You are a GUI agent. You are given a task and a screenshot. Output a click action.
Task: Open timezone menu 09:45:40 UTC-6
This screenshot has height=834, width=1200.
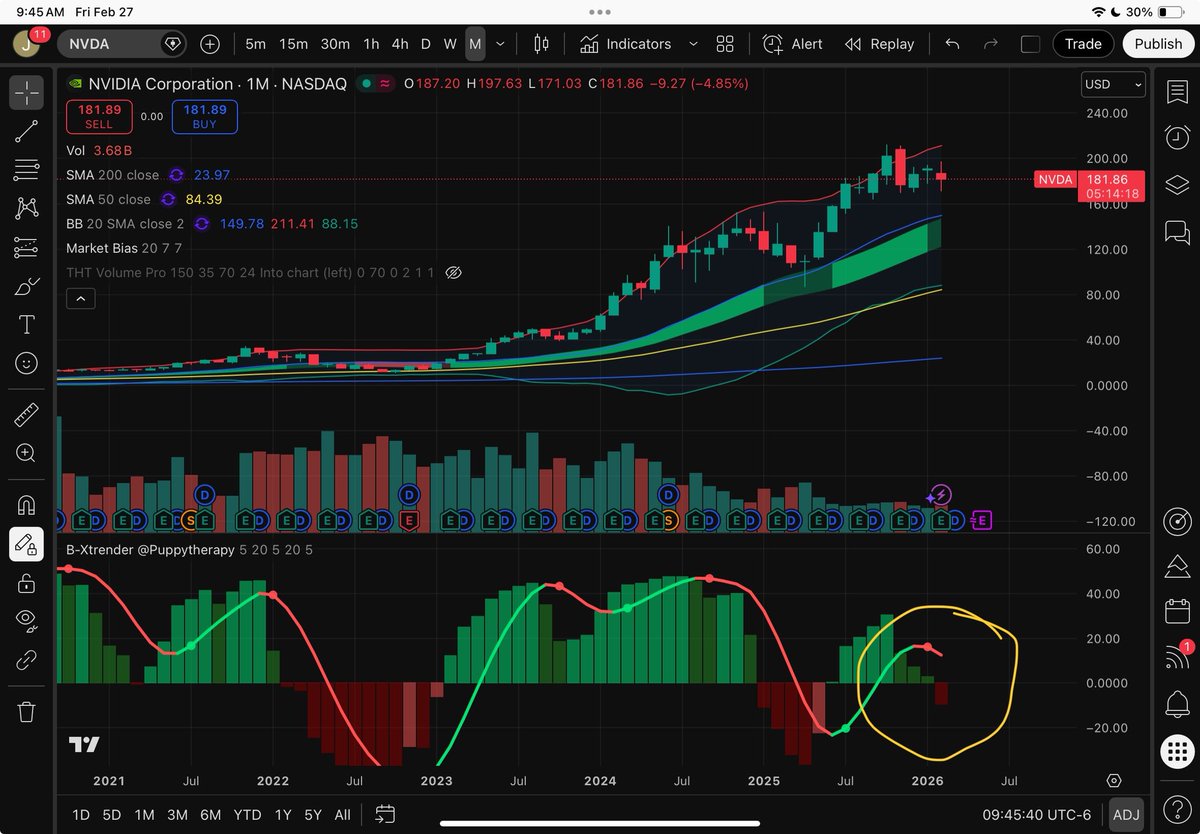point(1039,815)
